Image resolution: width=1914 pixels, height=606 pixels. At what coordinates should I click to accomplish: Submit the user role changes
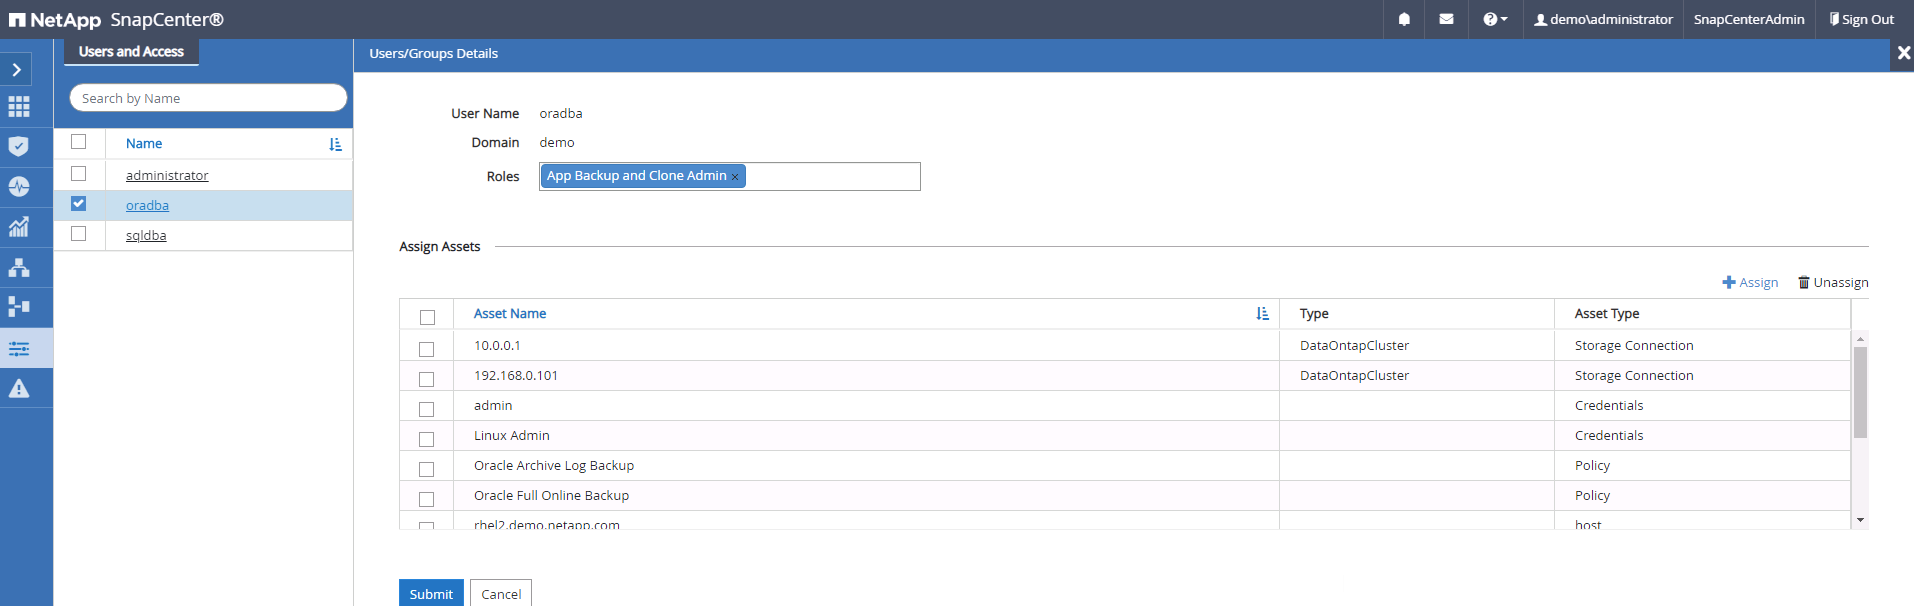click(x=431, y=593)
